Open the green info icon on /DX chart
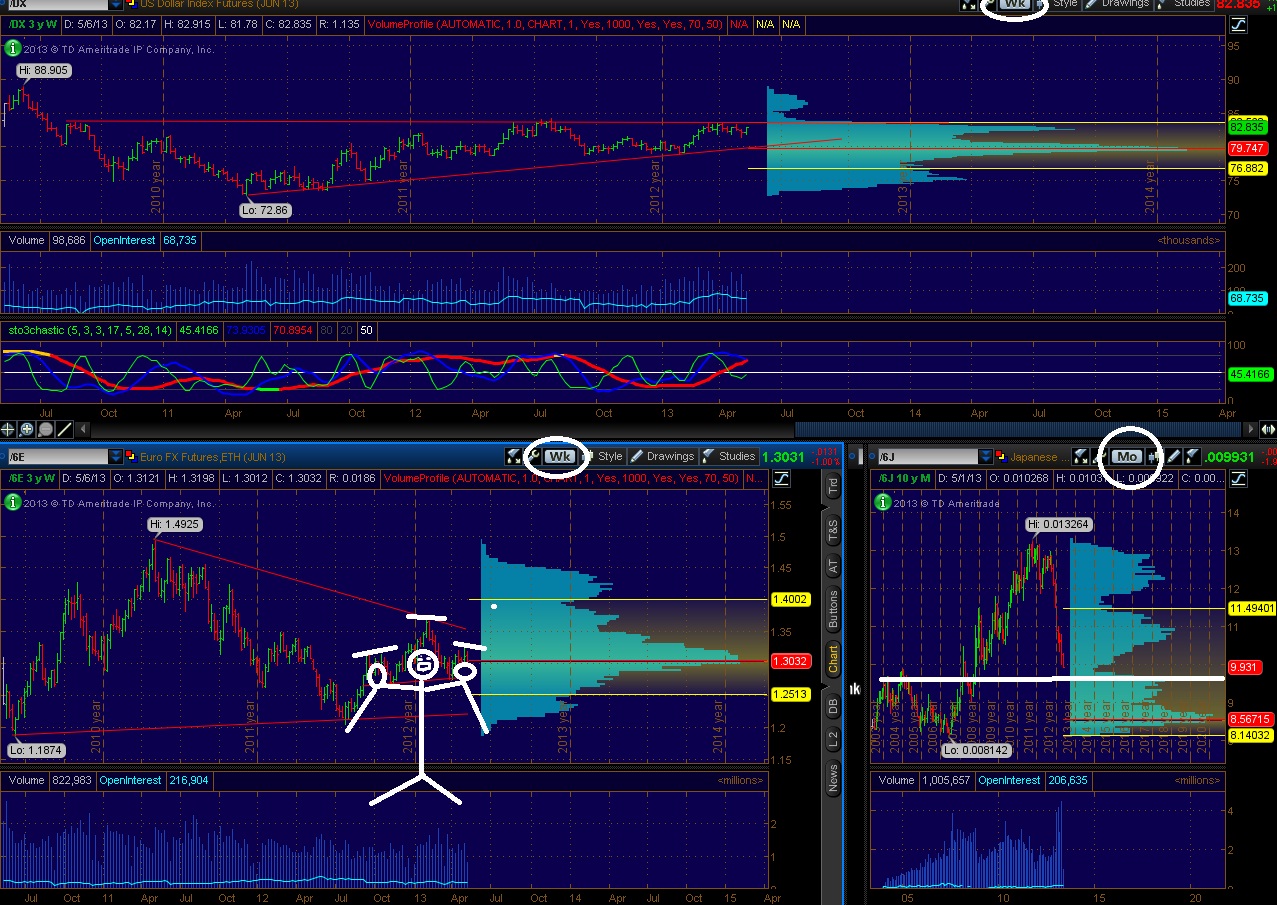 [x=13, y=46]
